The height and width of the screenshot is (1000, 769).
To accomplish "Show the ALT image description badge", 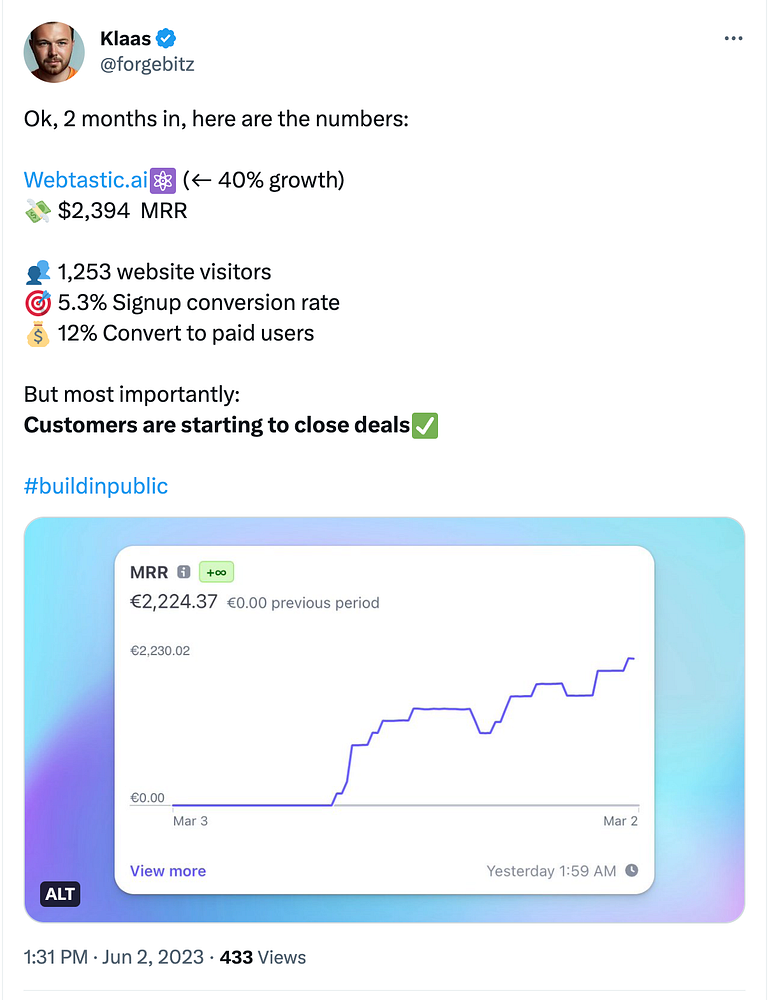I will 60,894.
